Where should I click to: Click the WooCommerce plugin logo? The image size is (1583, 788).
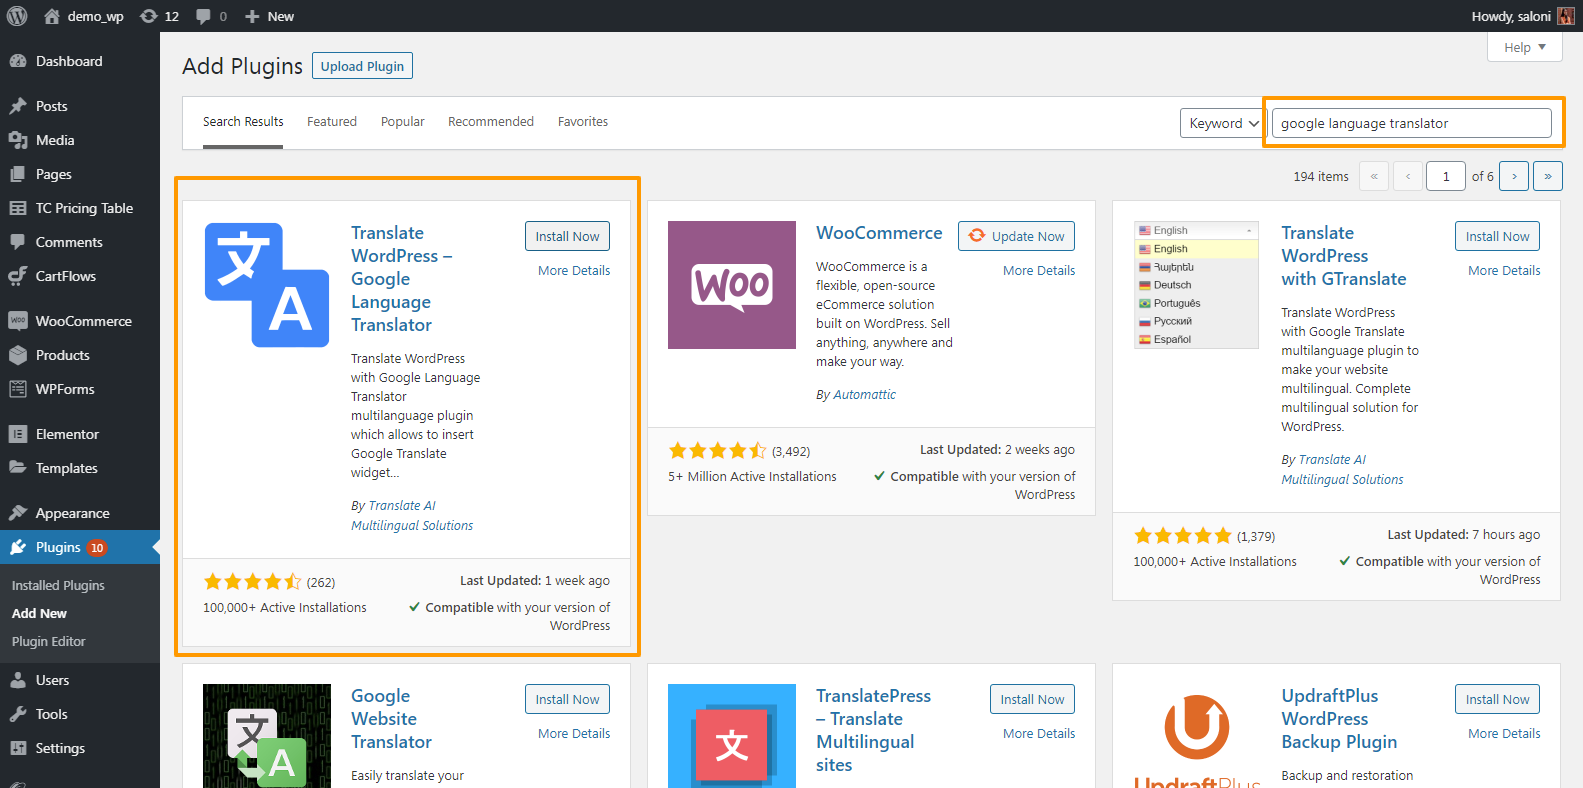tap(732, 285)
